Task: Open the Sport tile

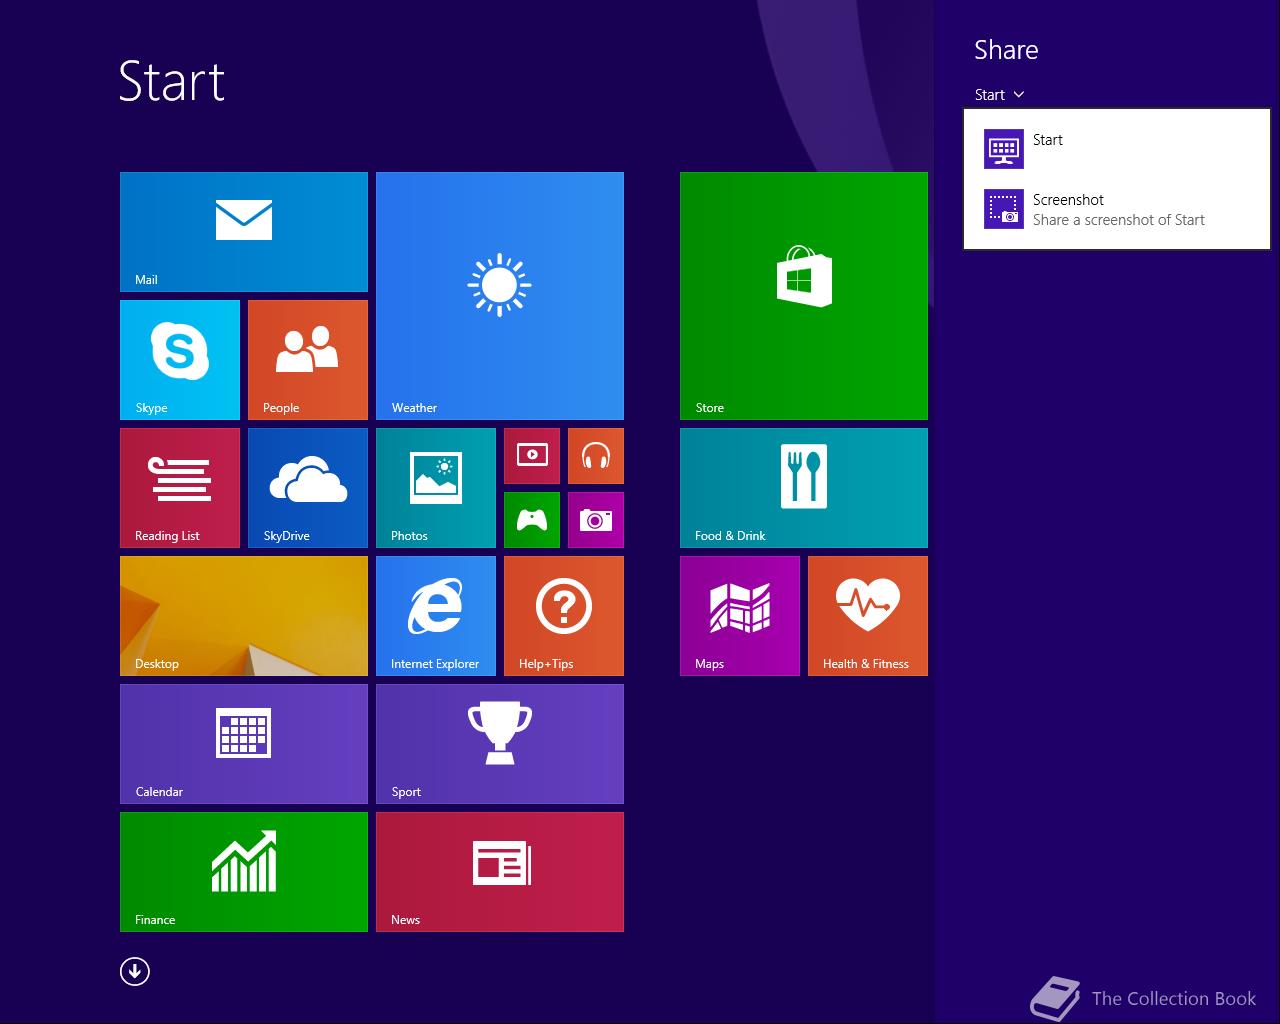Action: point(500,744)
